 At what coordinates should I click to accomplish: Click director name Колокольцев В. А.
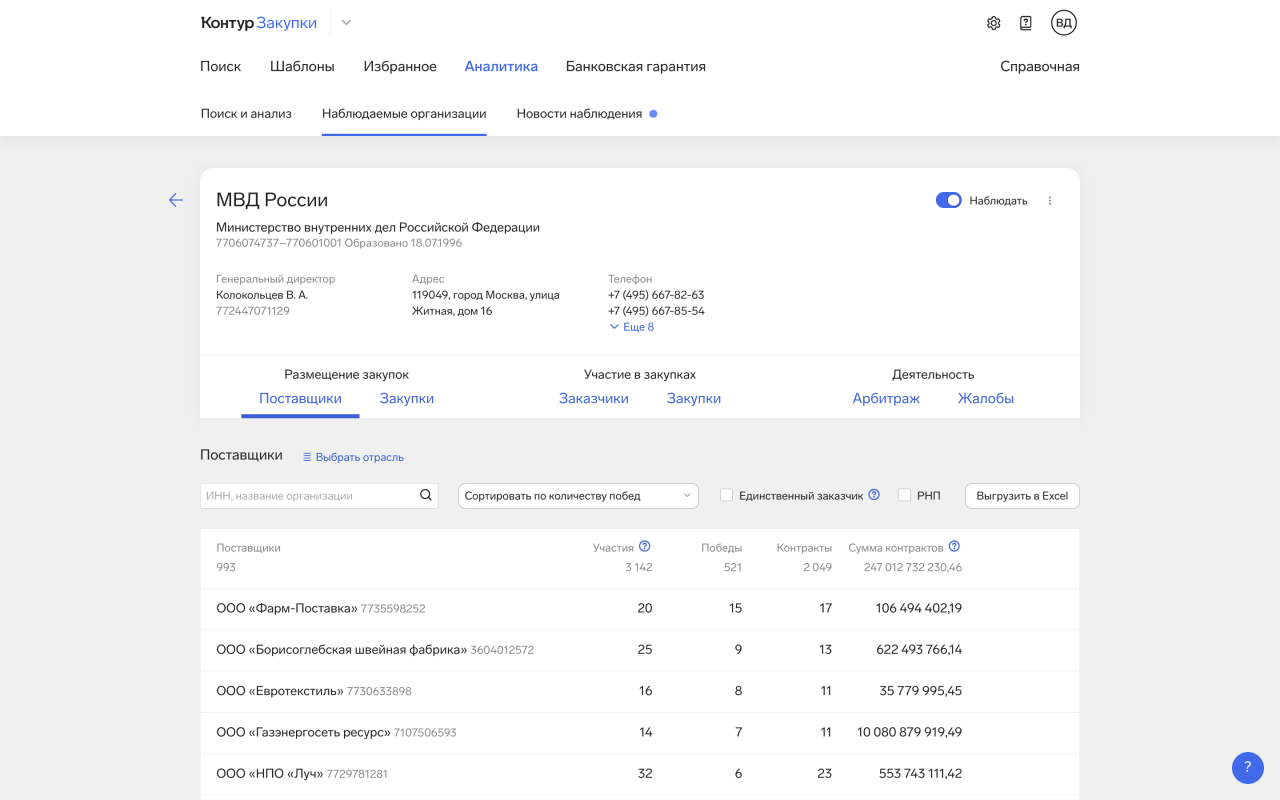click(262, 295)
